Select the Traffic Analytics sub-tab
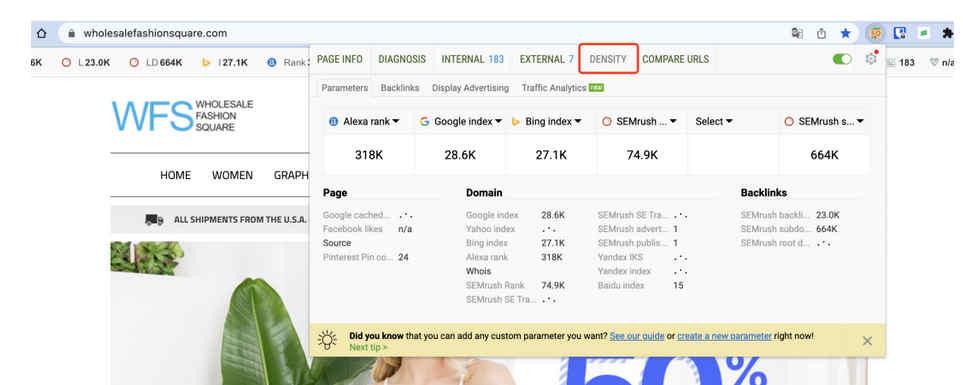 click(x=563, y=88)
